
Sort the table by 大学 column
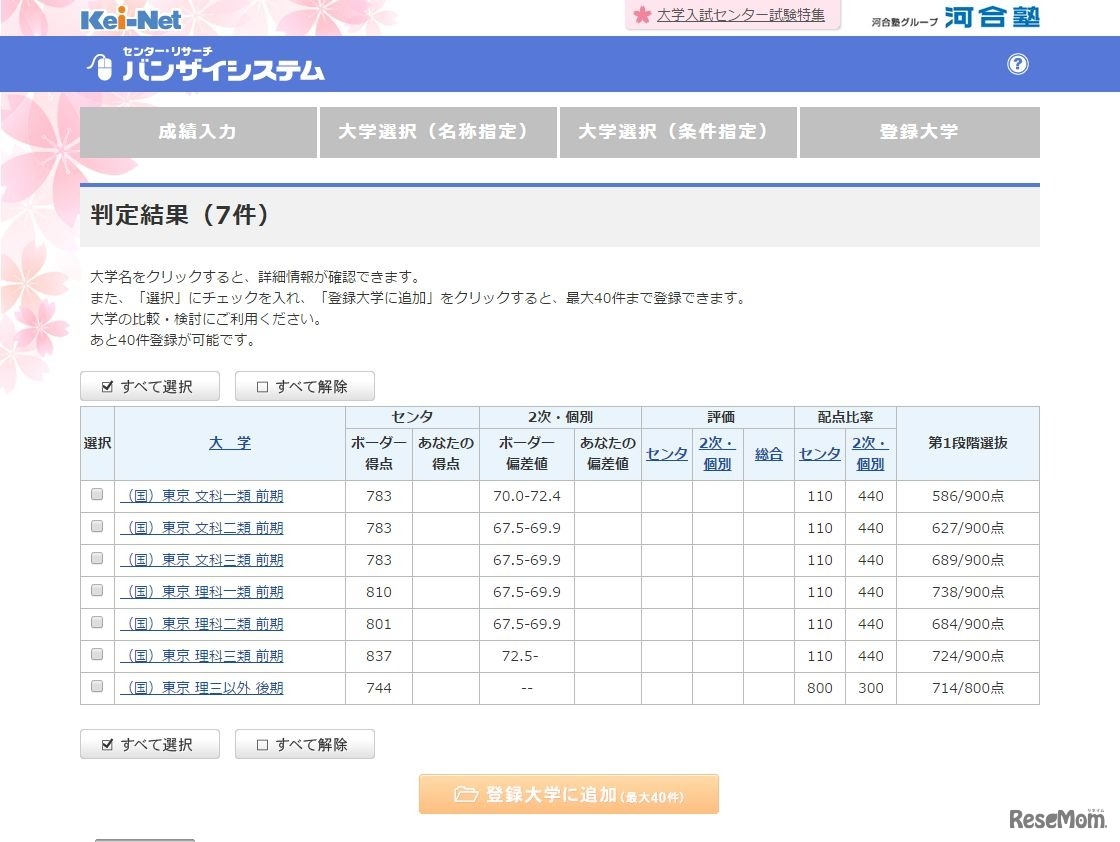[x=230, y=442]
